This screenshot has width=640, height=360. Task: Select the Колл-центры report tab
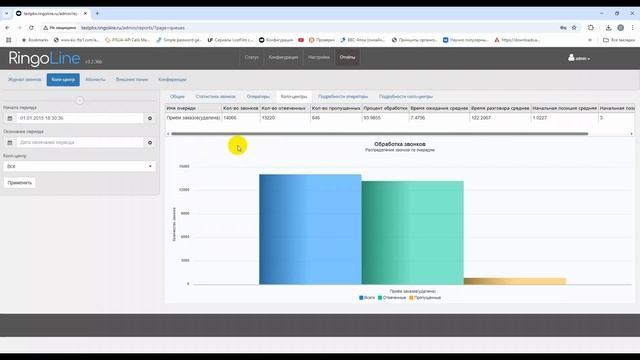tap(294, 97)
